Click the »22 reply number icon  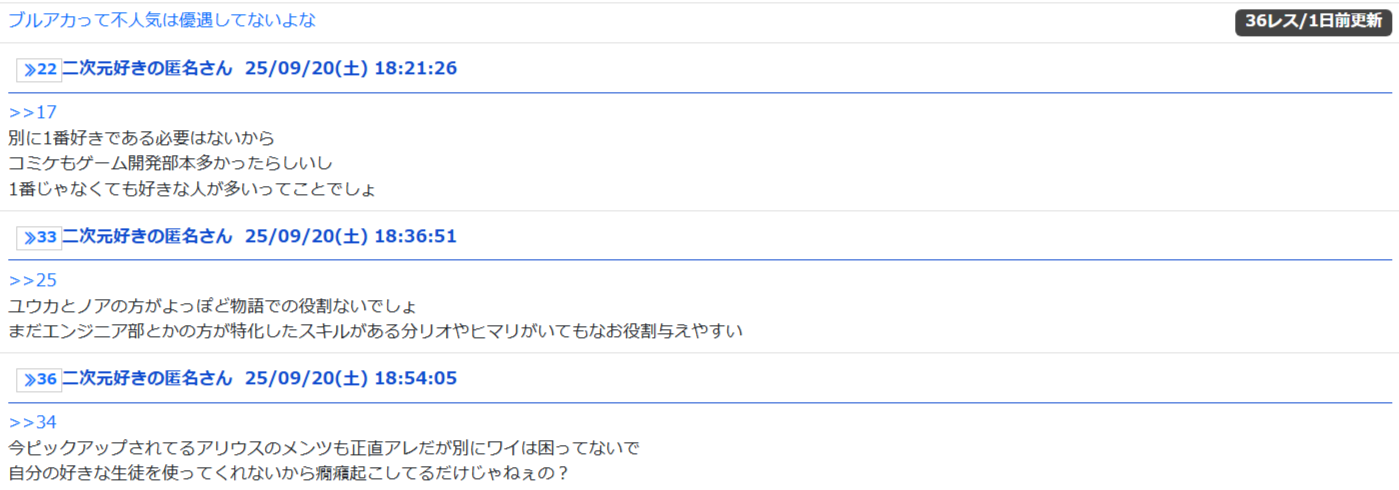pos(39,70)
